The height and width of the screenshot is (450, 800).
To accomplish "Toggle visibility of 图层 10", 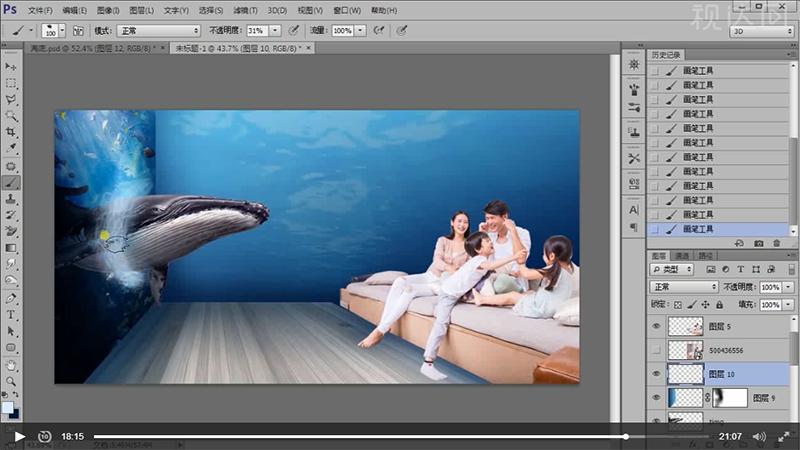I will (656, 373).
